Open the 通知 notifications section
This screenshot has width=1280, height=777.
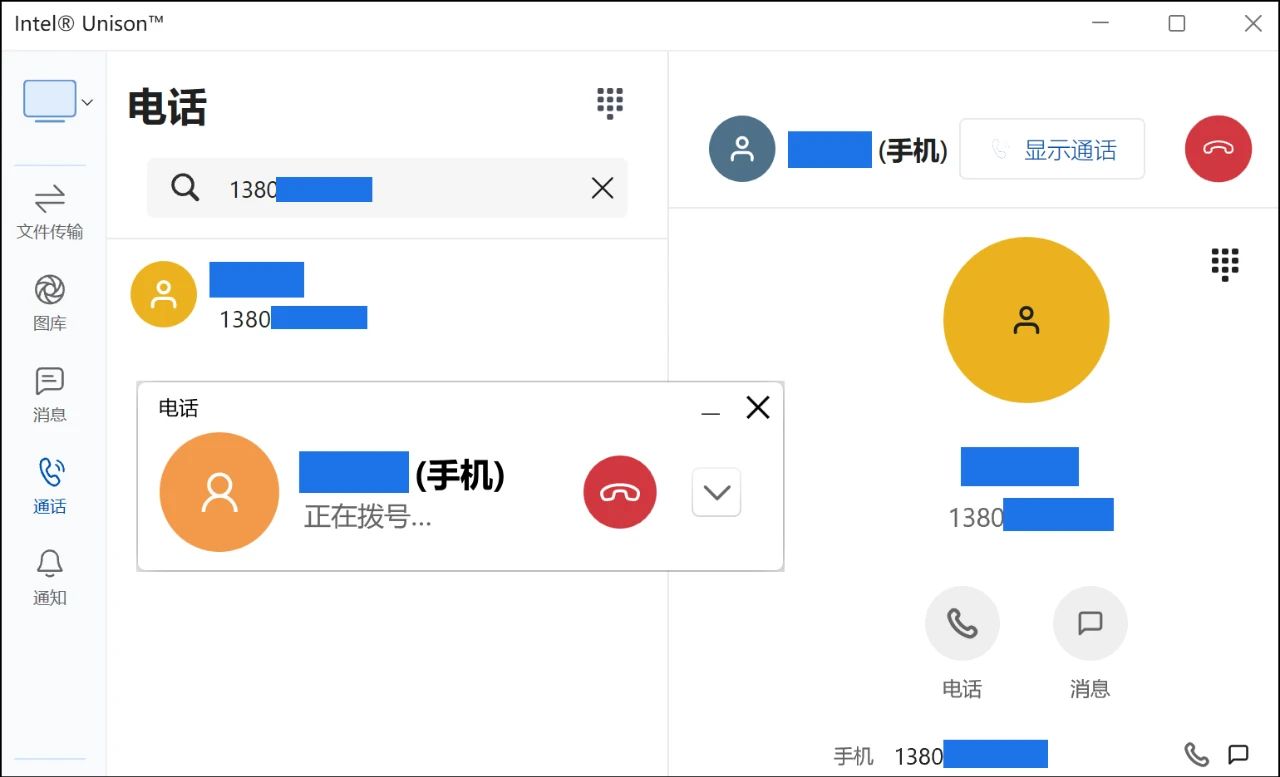click(50, 578)
